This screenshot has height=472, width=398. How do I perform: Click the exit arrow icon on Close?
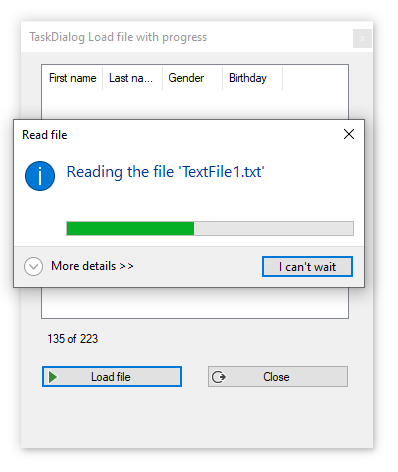coord(219,377)
